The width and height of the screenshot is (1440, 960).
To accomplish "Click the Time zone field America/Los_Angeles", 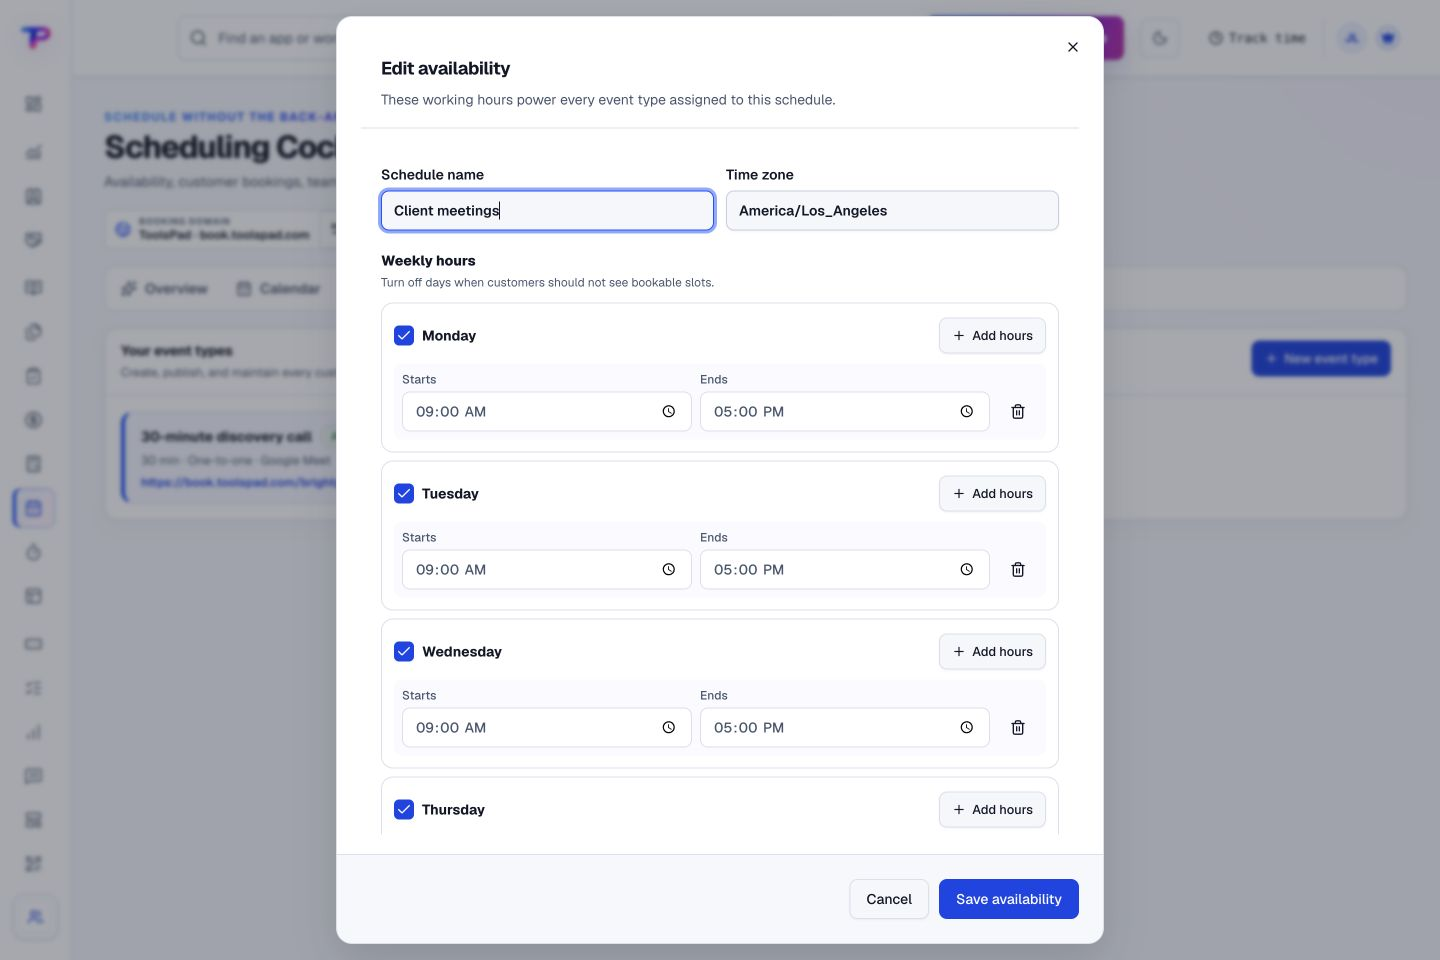I will (892, 211).
